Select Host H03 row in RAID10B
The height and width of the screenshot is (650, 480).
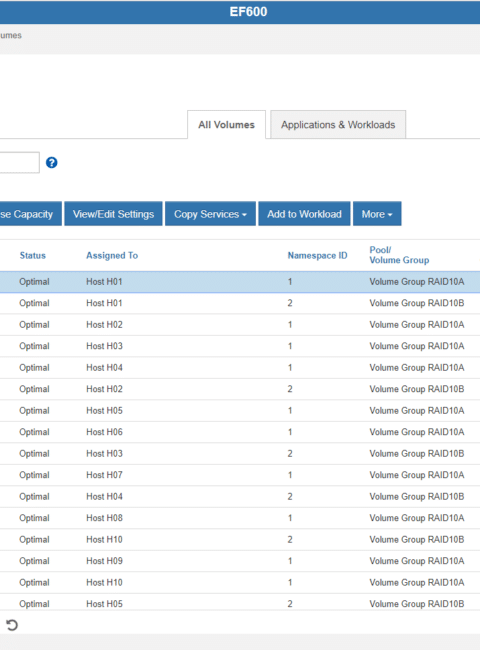240,454
